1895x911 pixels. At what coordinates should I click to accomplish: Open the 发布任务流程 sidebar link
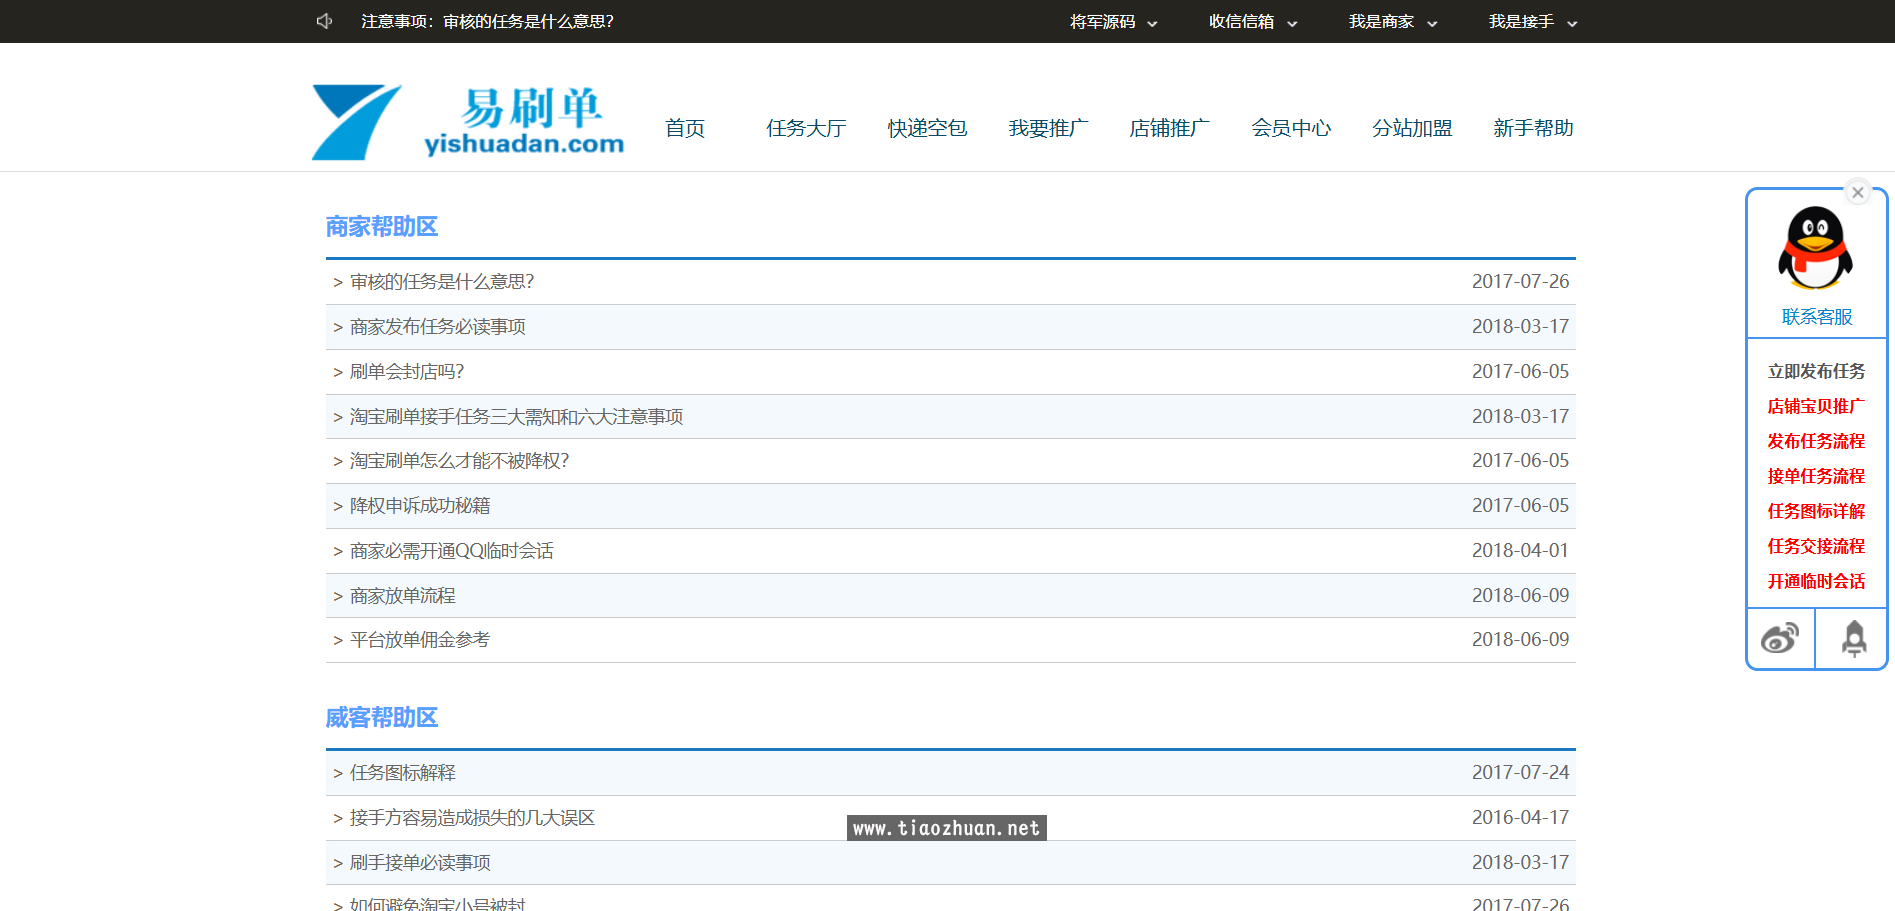(x=1816, y=441)
